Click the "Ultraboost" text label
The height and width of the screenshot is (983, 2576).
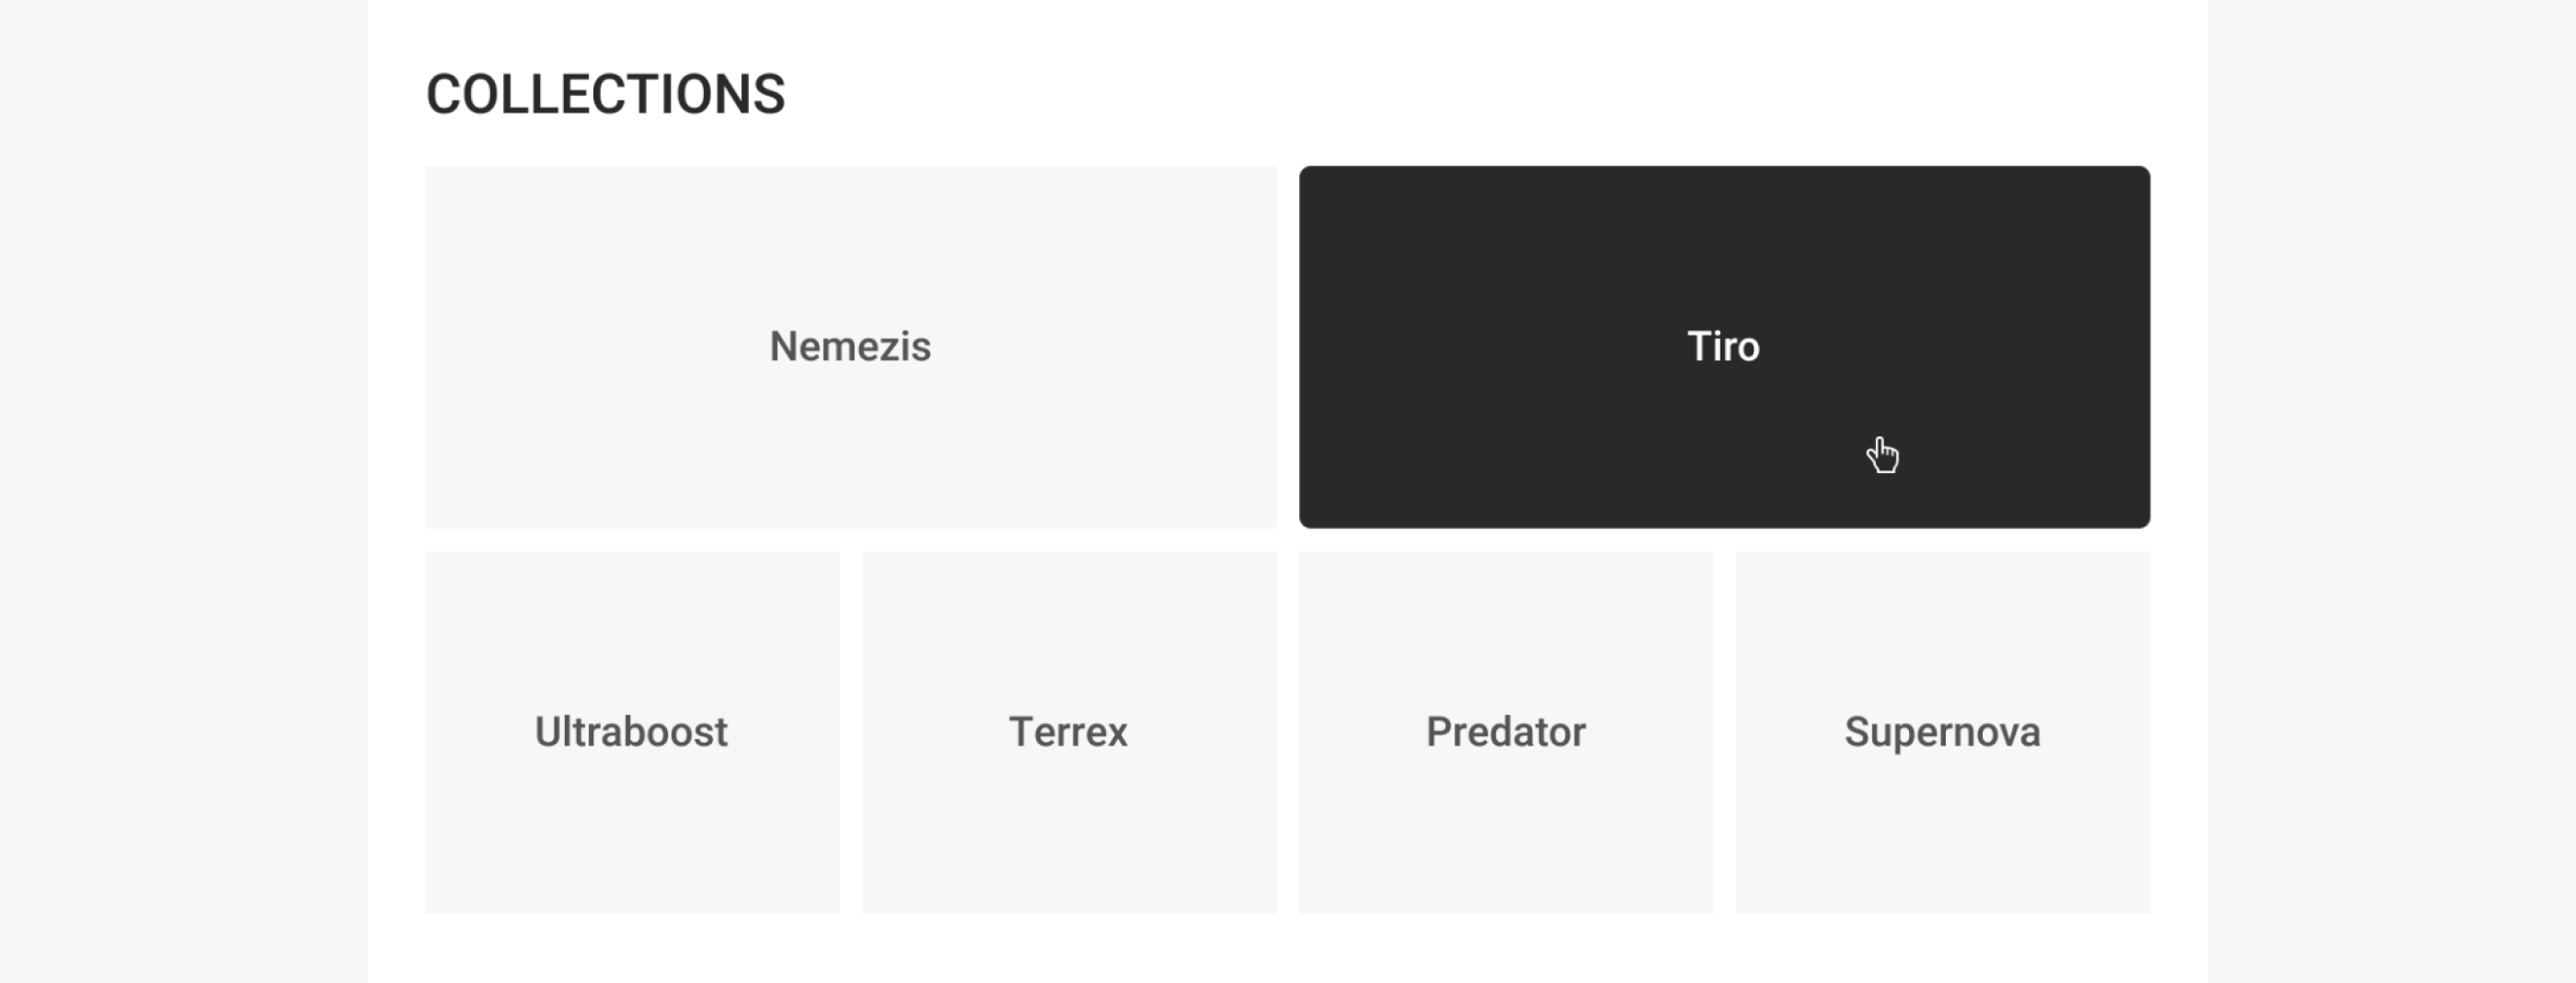[631, 732]
